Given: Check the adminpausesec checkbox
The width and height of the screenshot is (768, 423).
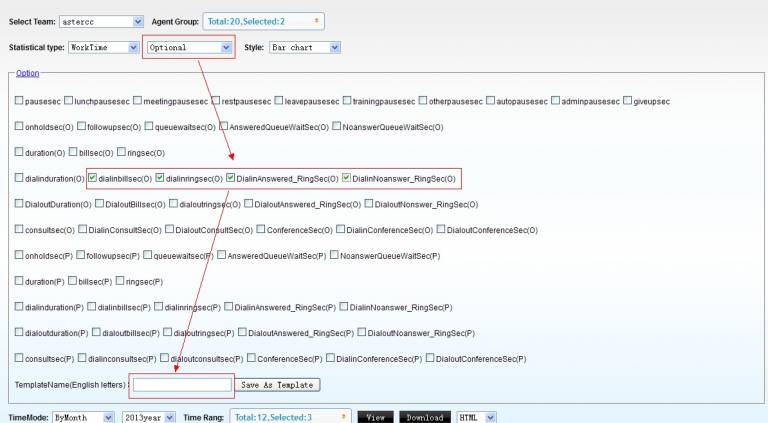Looking at the screenshot, I should pyautogui.click(x=555, y=100).
